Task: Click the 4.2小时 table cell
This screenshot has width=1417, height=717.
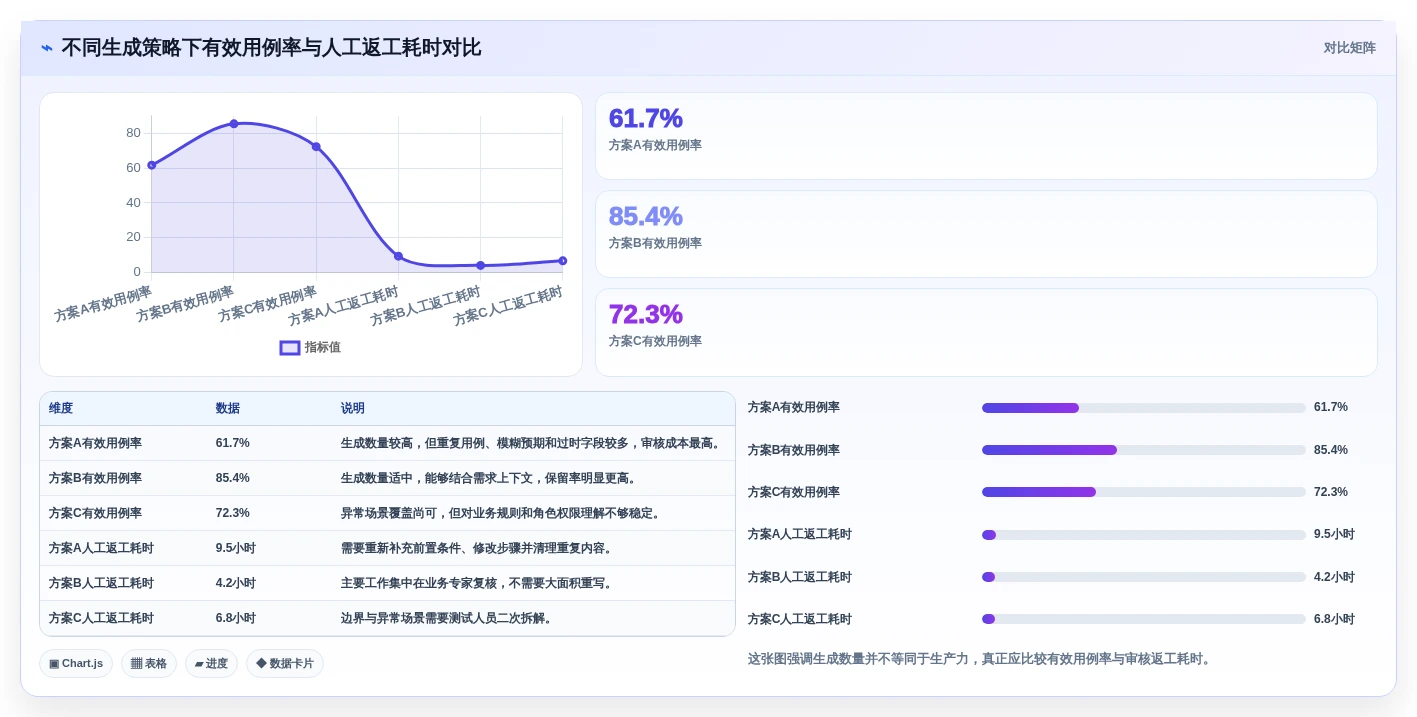Action: coord(236,583)
